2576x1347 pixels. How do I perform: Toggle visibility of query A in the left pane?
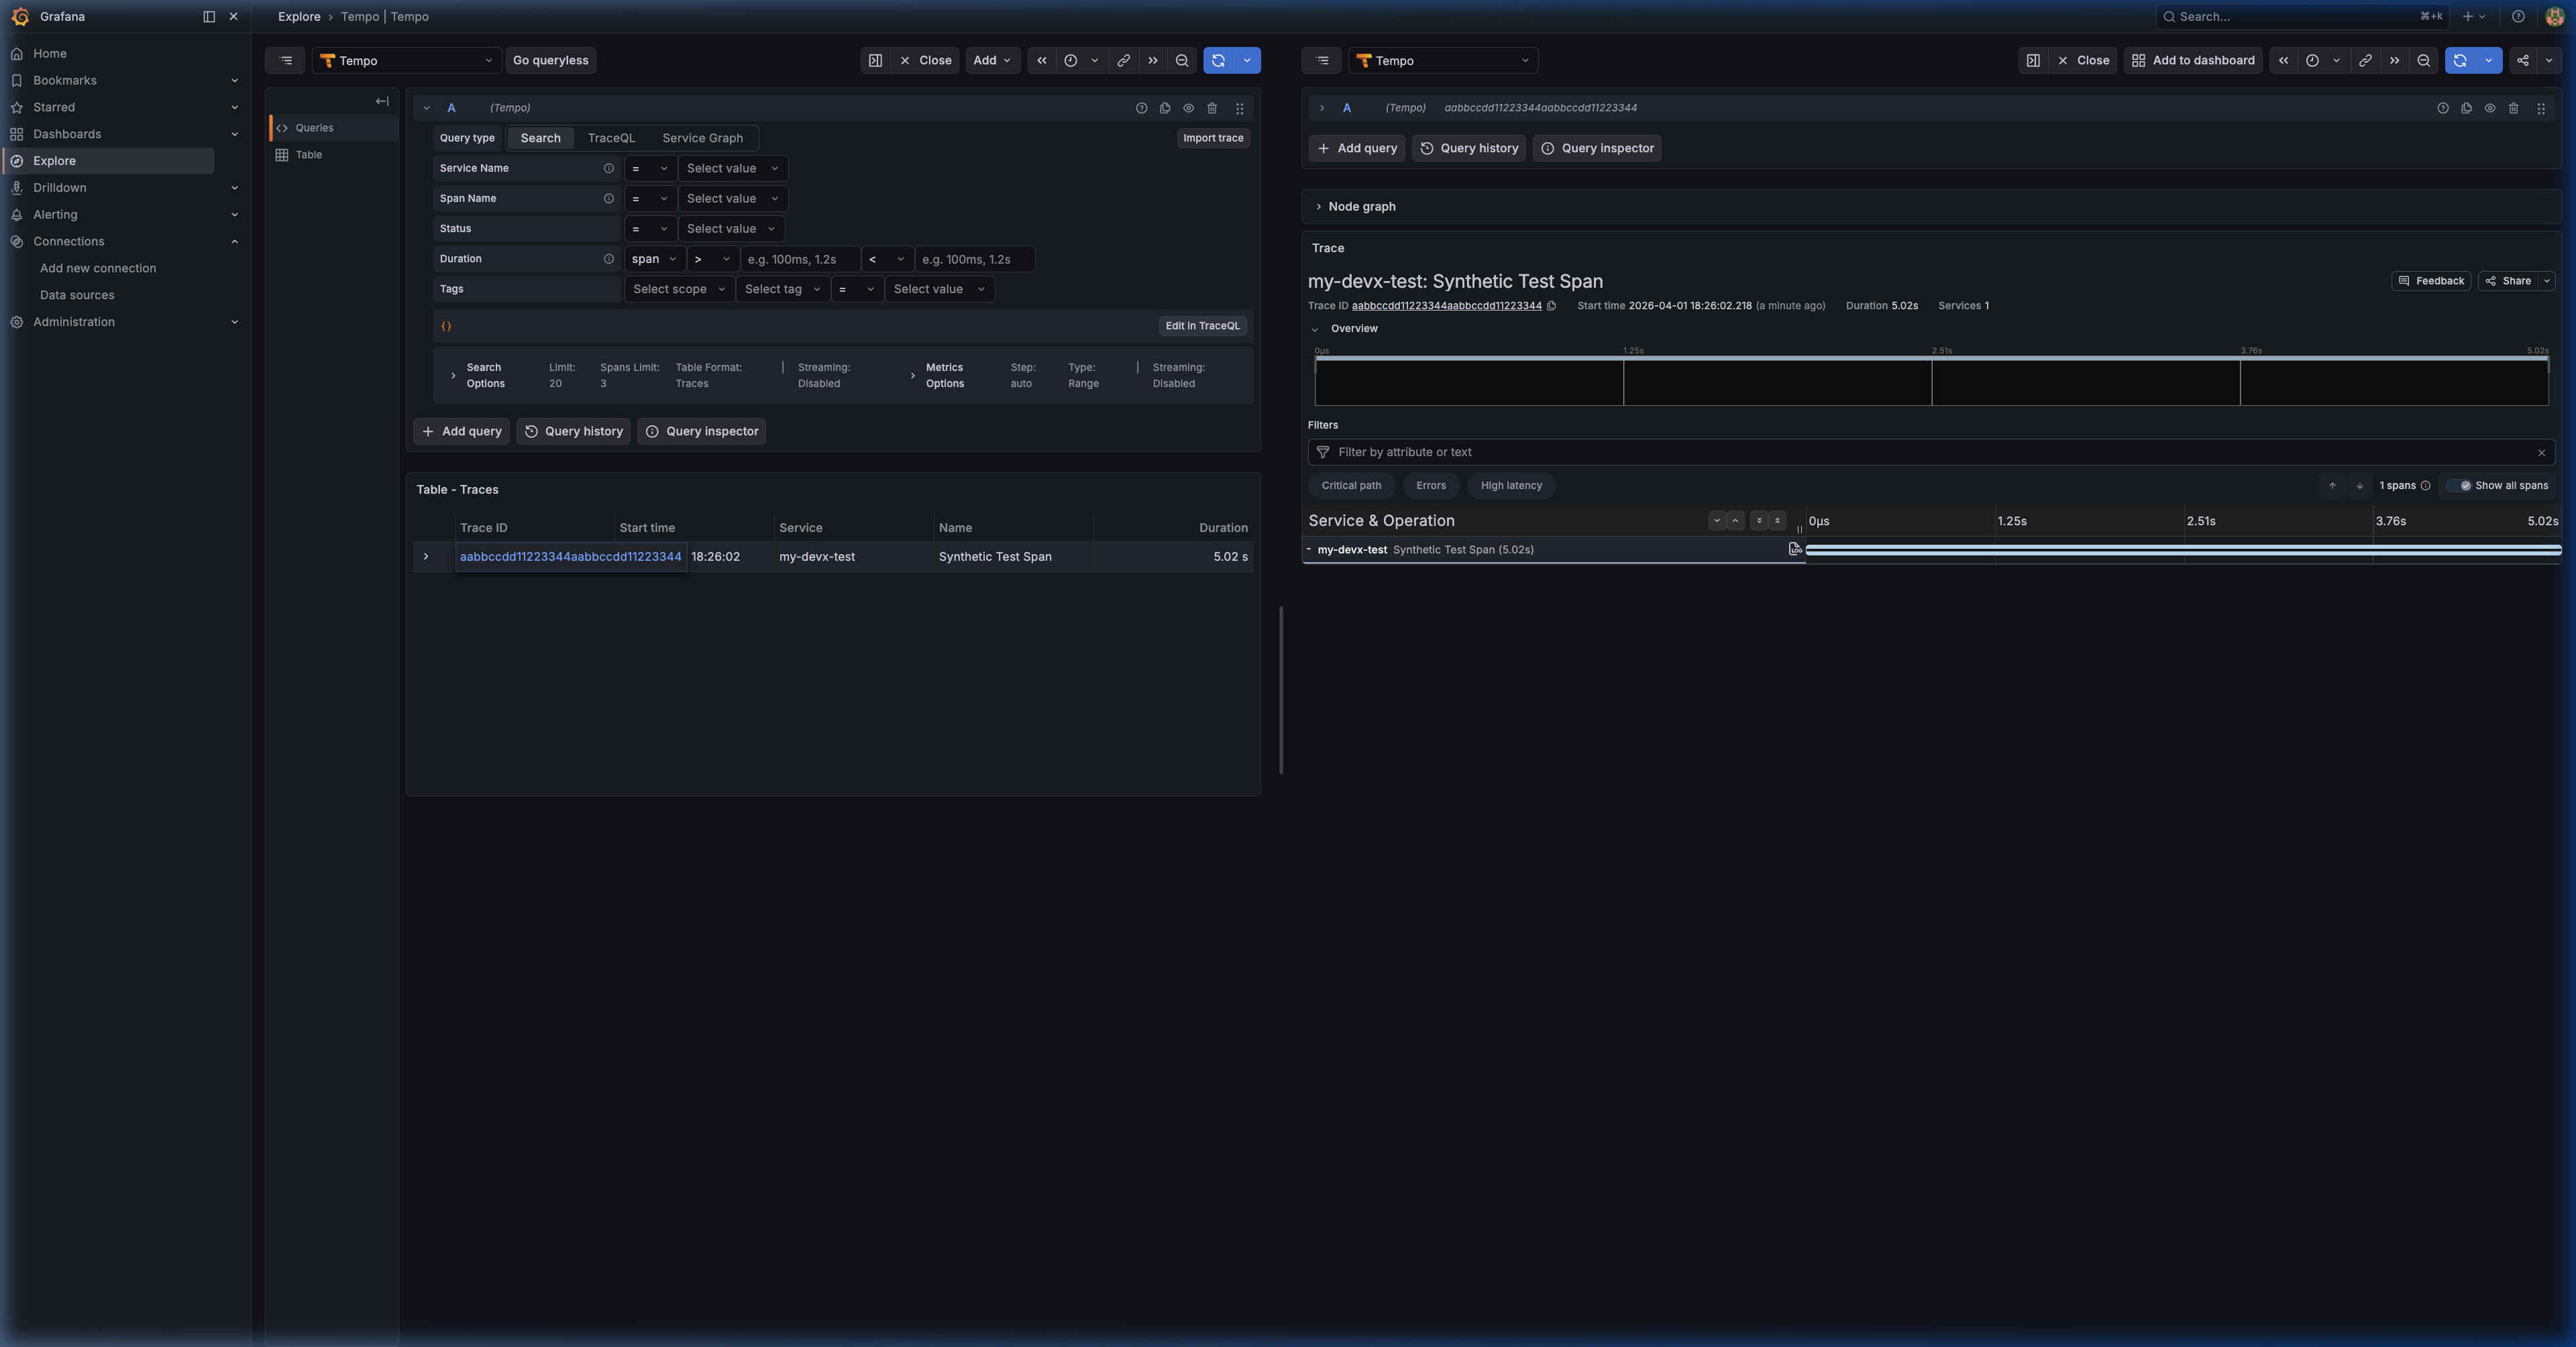coord(1188,108)
